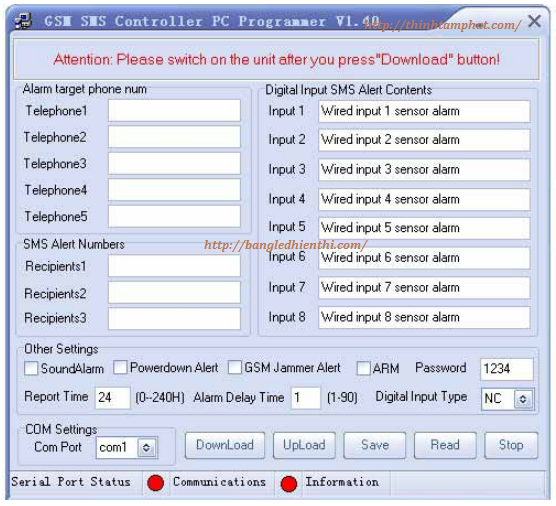Save the current configuration
This screenshot has width=556, height=506.
(375, 445)
